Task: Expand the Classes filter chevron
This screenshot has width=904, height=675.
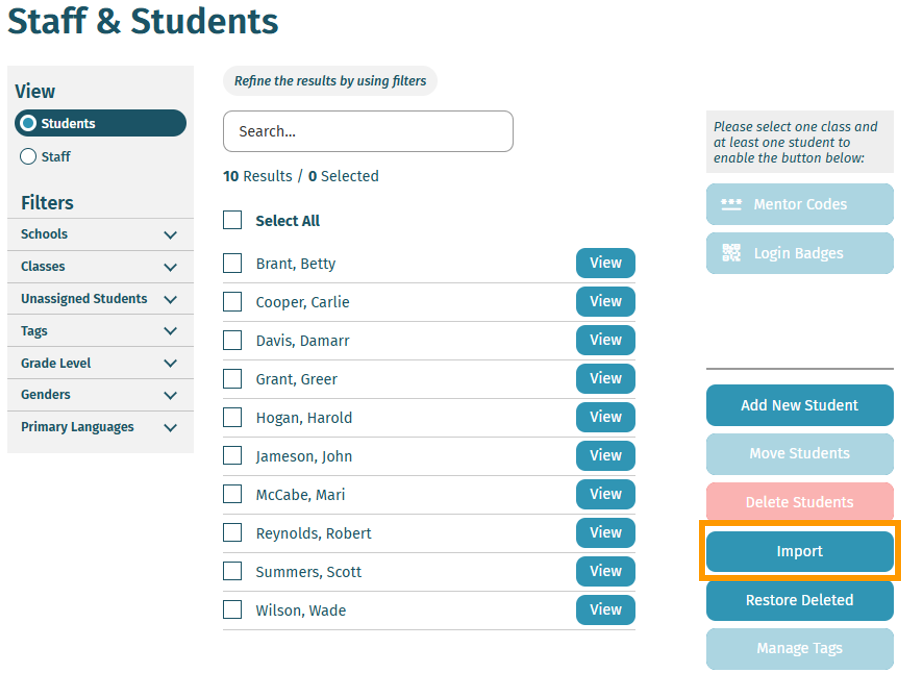Action: pos(170,267)
